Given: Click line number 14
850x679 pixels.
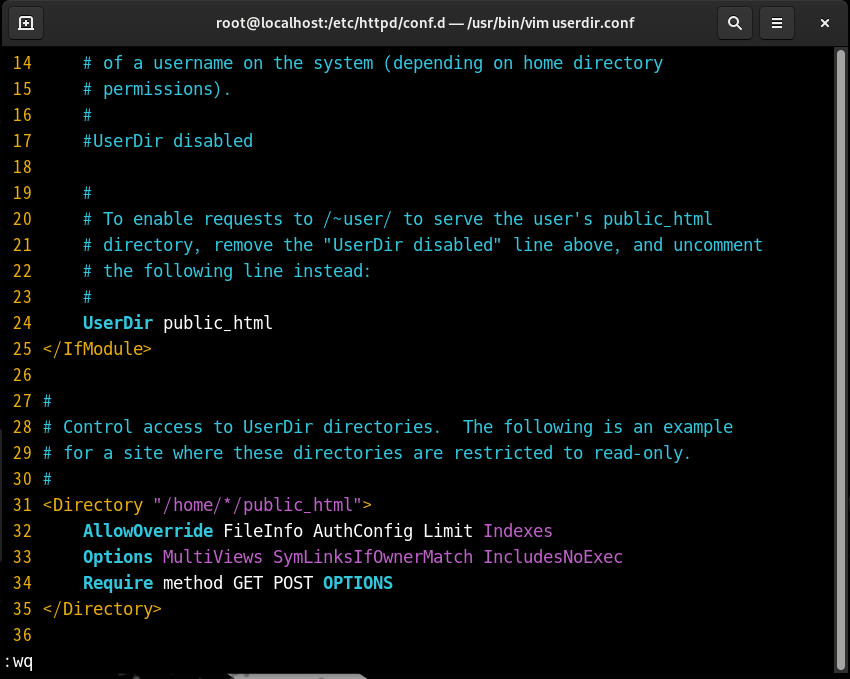Looking at the screenshot, I should click(x=22, y=63).
